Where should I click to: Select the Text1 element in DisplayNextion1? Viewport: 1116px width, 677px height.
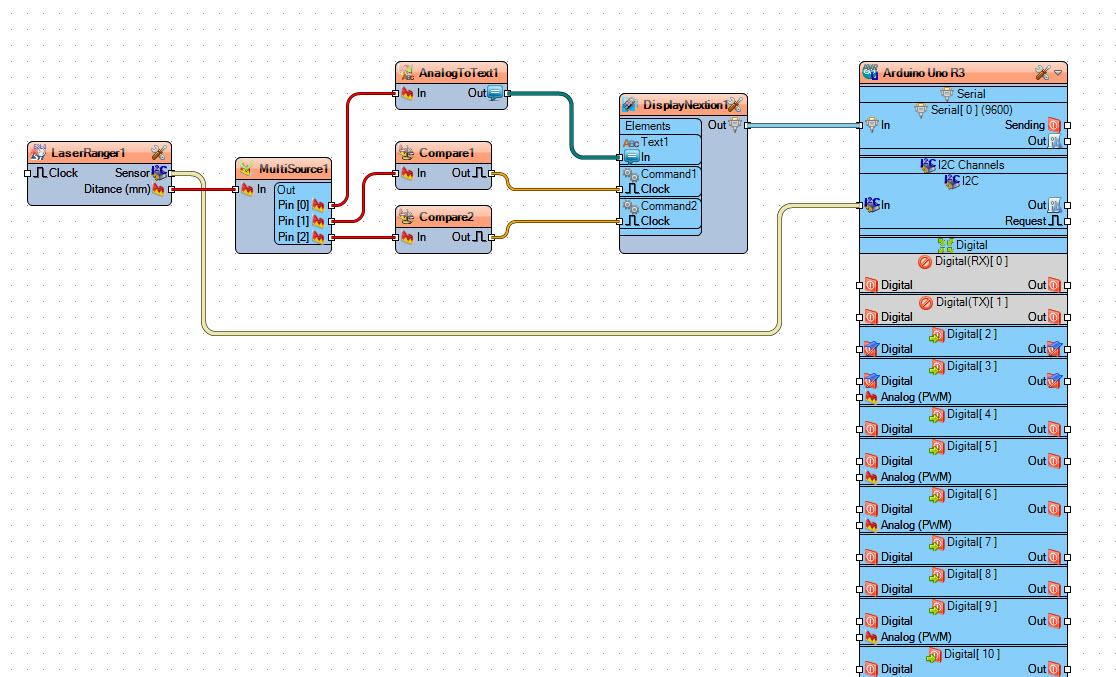tap(655, 142)
